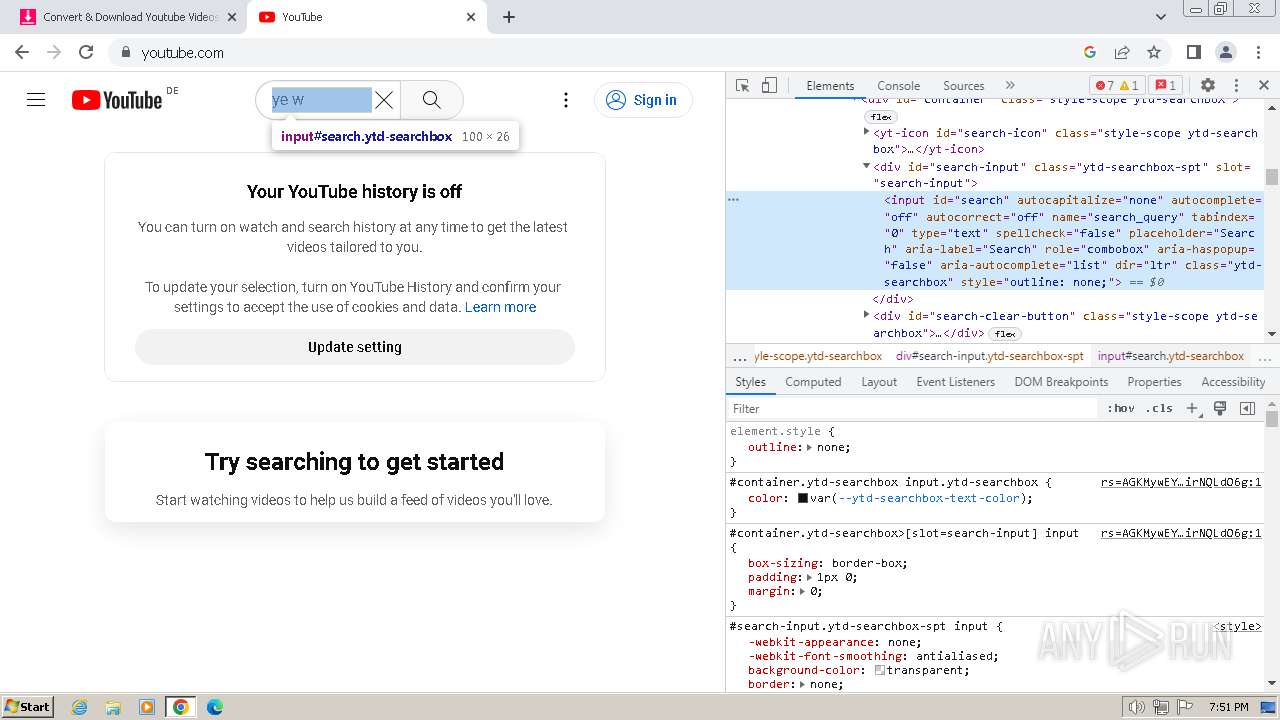The width and height of the screenshot is (1280, 720).
Task: Switch to the Elements panel tab
Action: pos(830,86)
